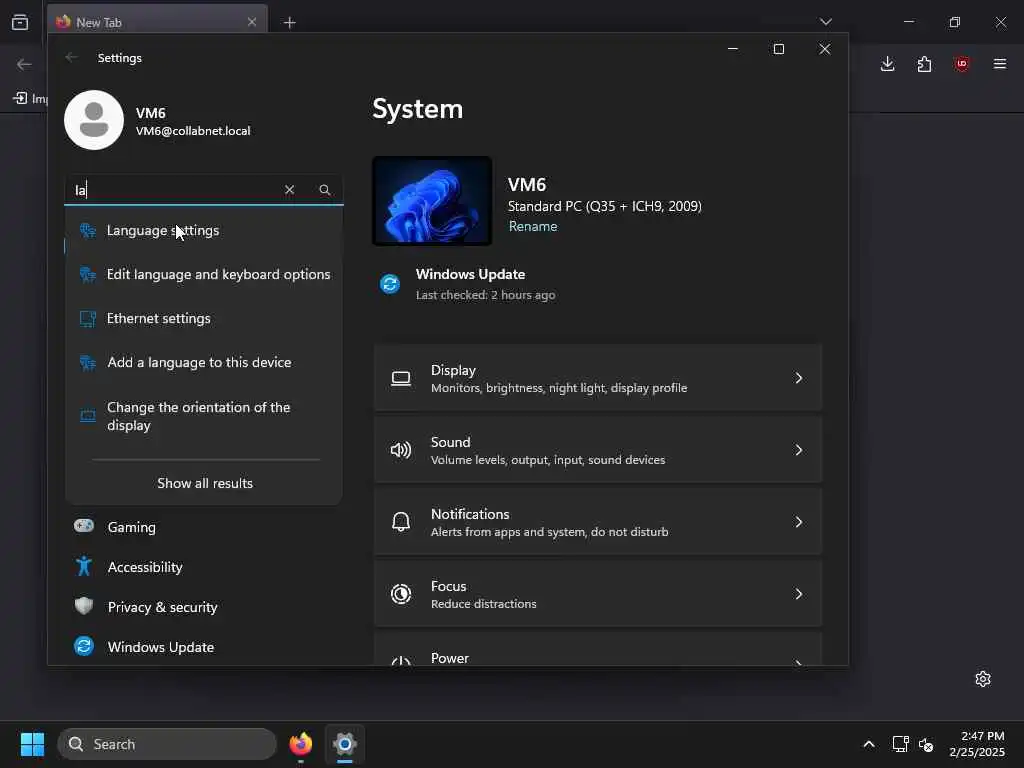Click the Firefox View icon

tap(20, 22)
